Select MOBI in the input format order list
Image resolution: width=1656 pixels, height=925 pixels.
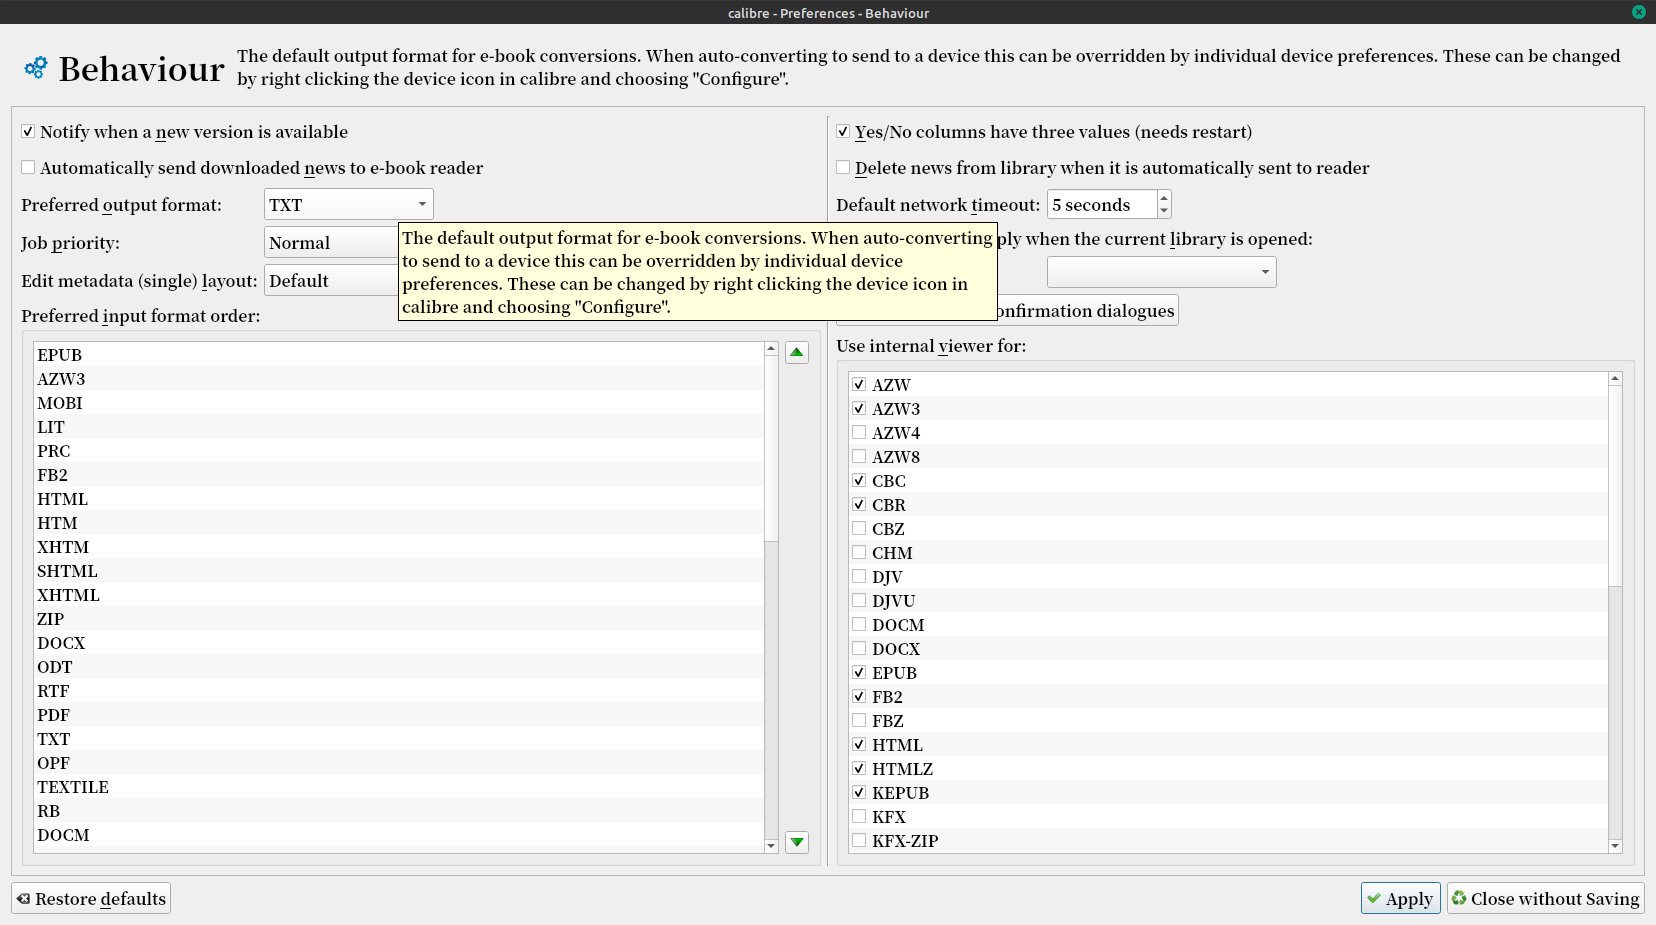pos(399,403)
